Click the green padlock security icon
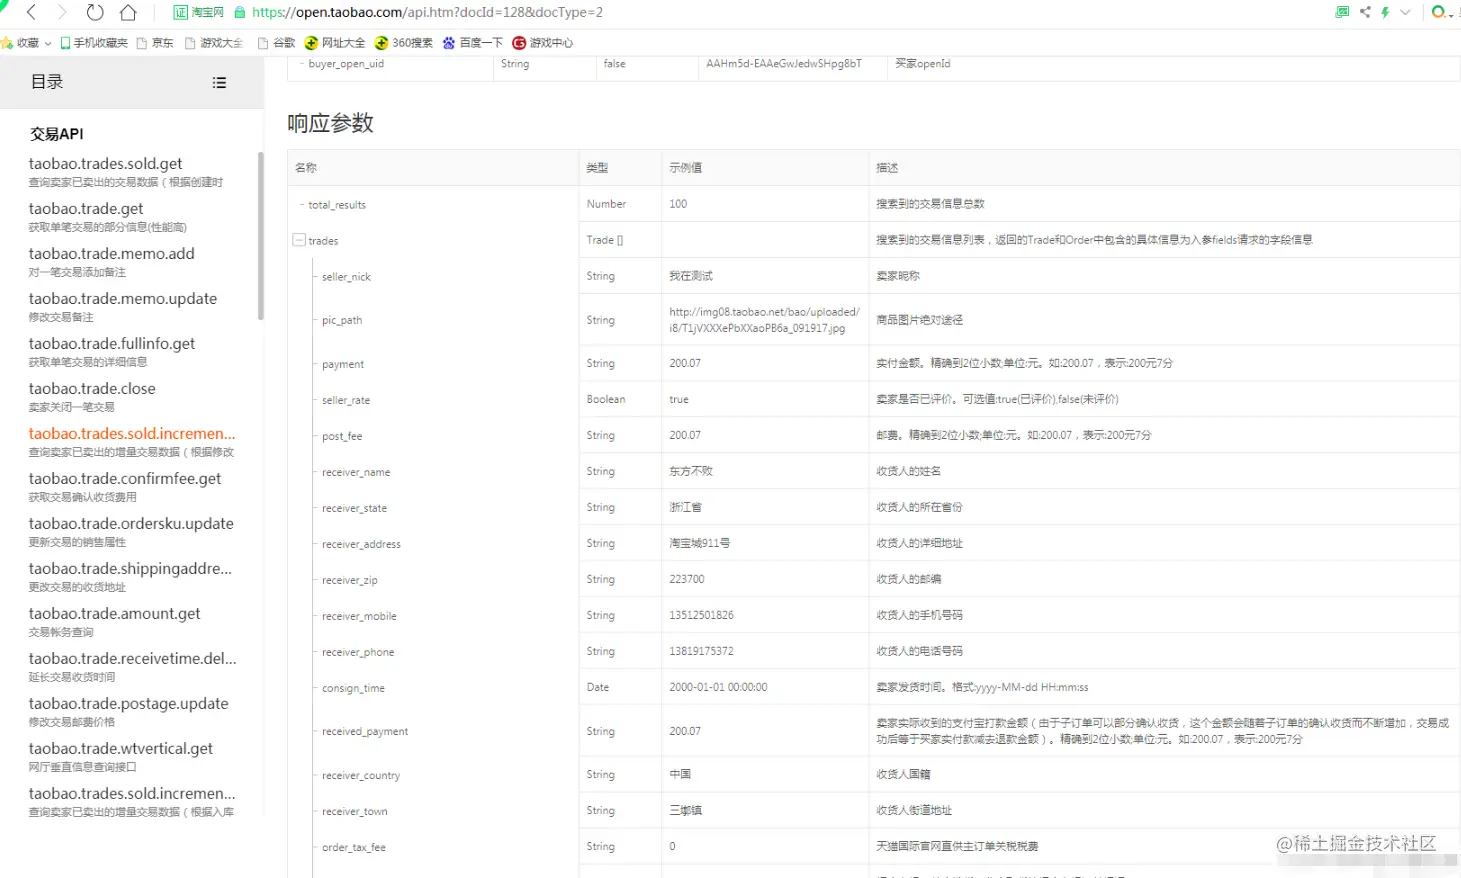The height and width of the screenshot is (878, 1461). point(240,12)
